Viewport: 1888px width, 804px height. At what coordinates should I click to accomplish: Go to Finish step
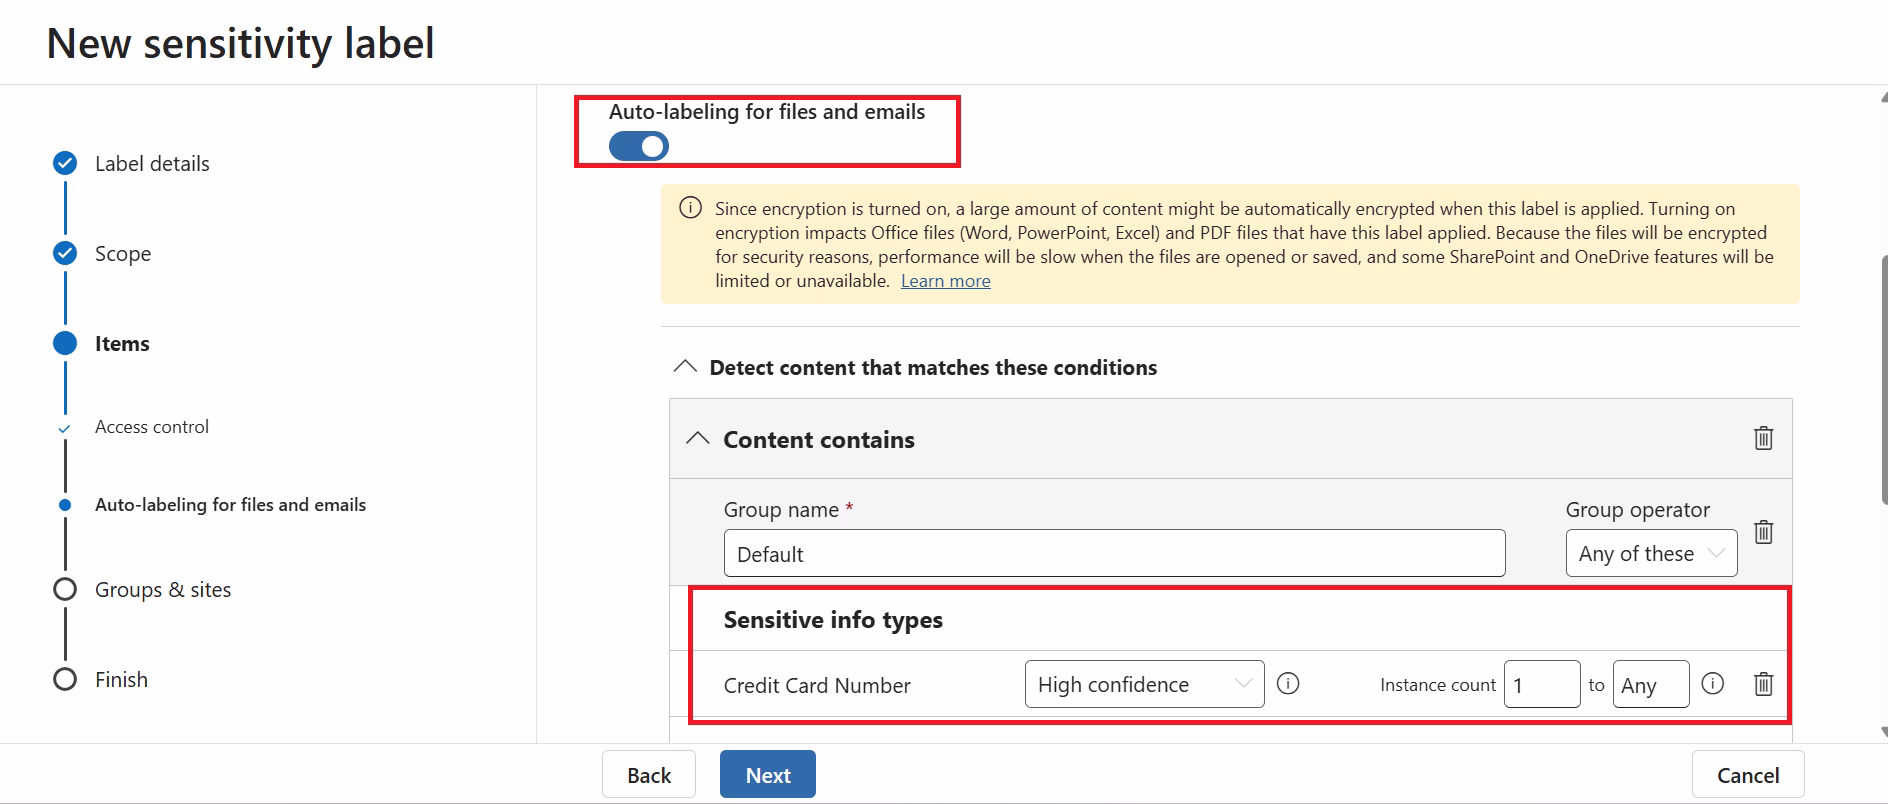tap(121, 680)
